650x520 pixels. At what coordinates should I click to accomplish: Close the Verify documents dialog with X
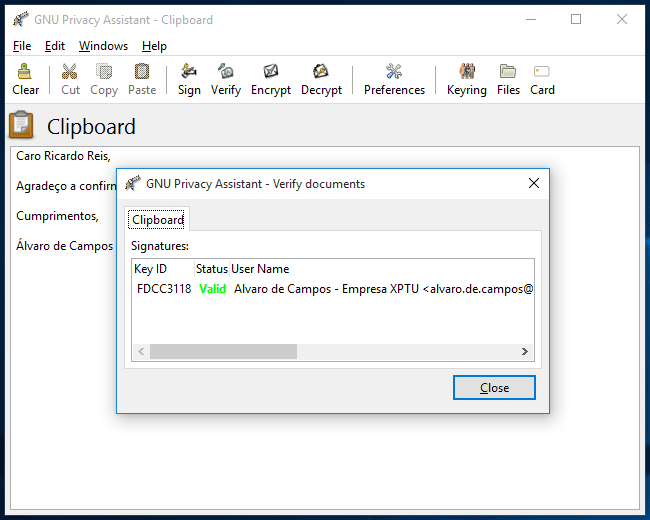534,183
